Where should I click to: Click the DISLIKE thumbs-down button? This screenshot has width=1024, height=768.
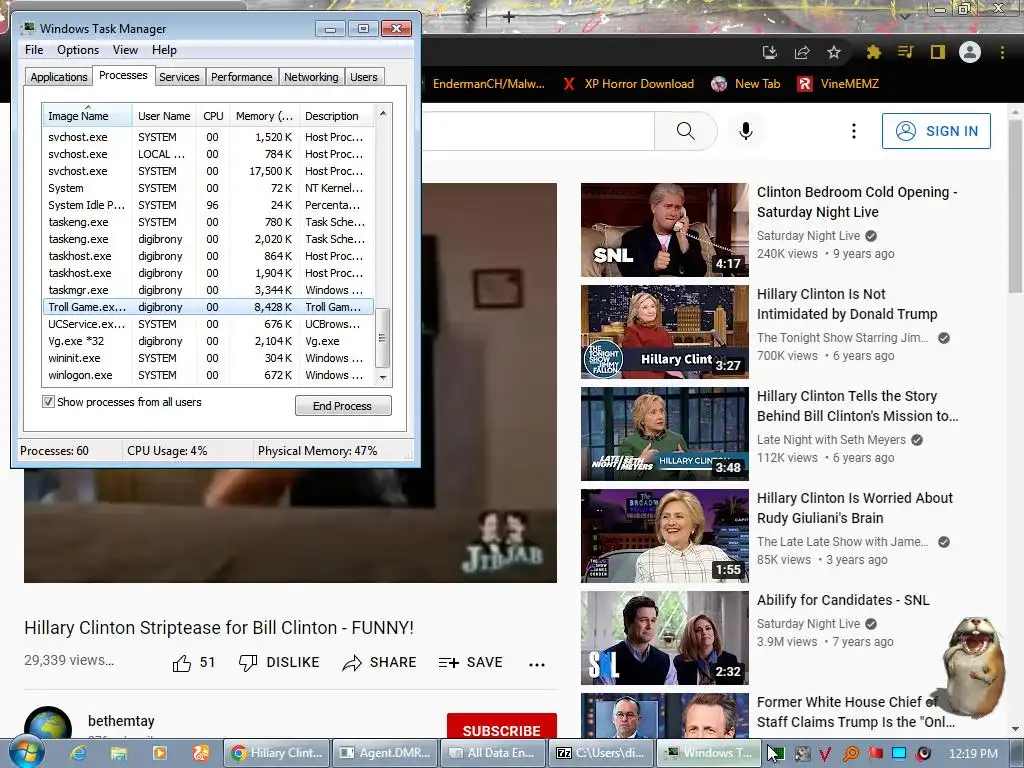(x=279, y=662)
